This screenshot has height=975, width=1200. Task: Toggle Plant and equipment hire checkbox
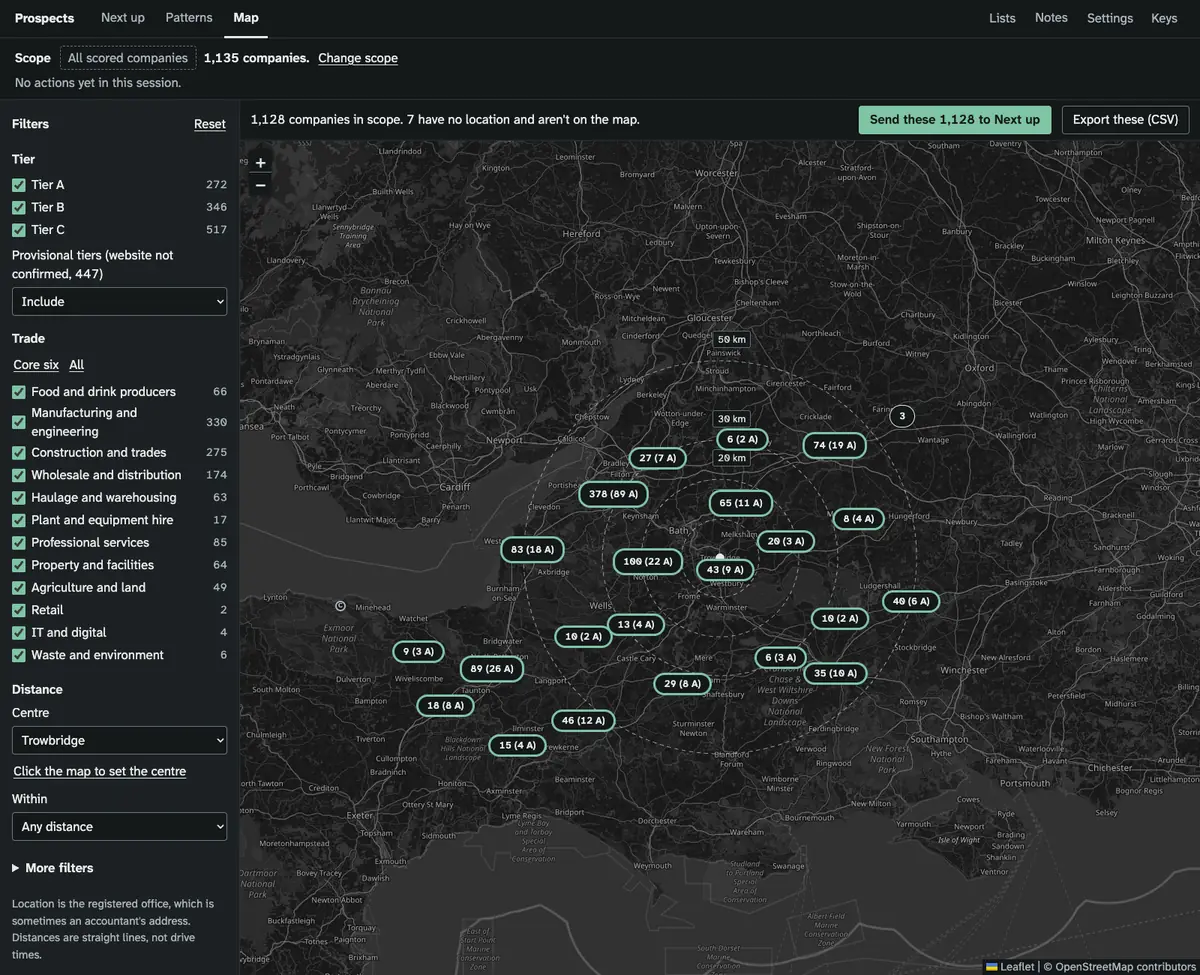point(19,520)
